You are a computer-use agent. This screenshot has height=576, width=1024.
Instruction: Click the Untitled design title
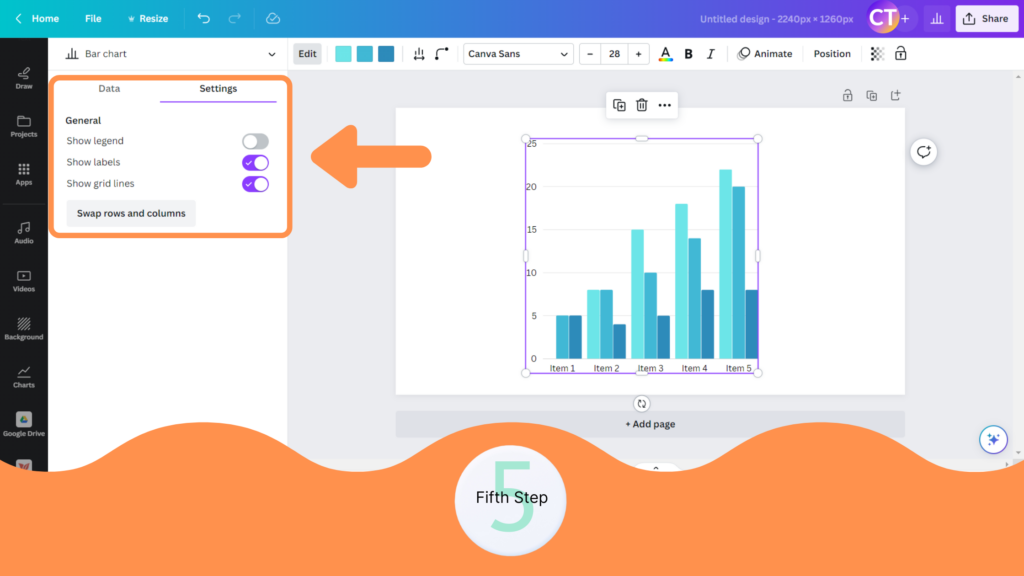776,19
